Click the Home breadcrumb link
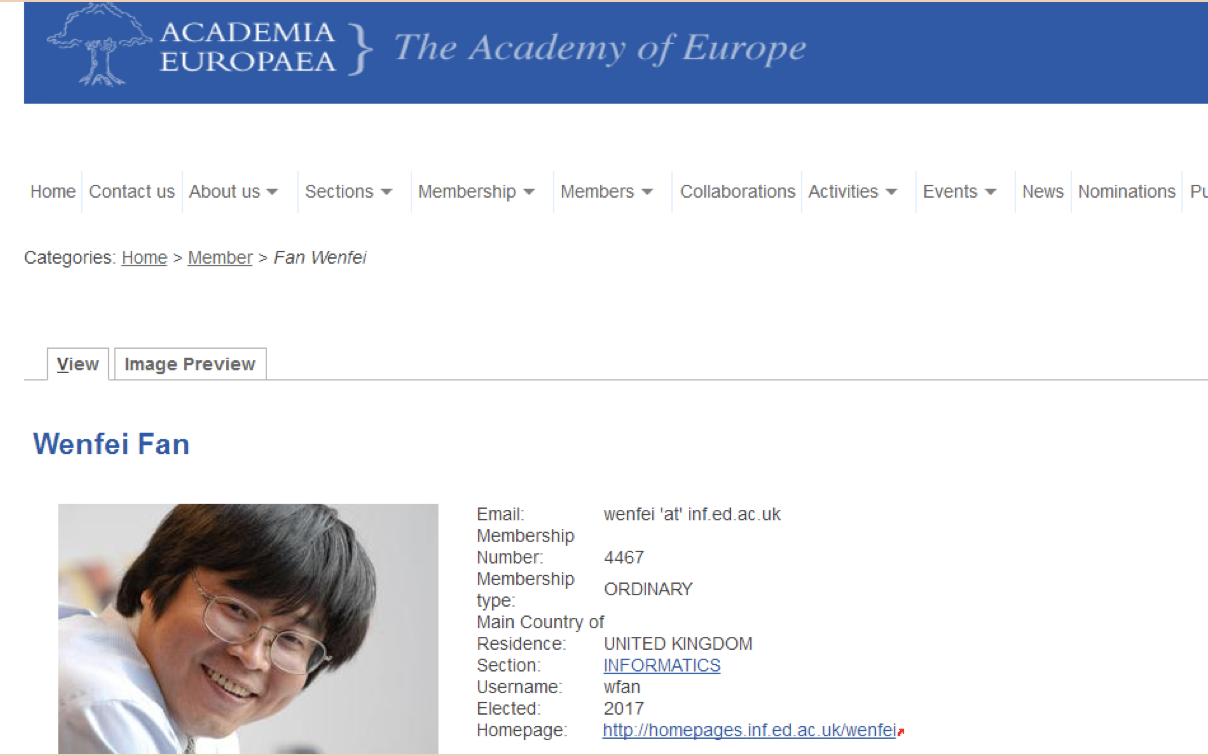This screenshot has height=756, width=1208. coord(144,258)
